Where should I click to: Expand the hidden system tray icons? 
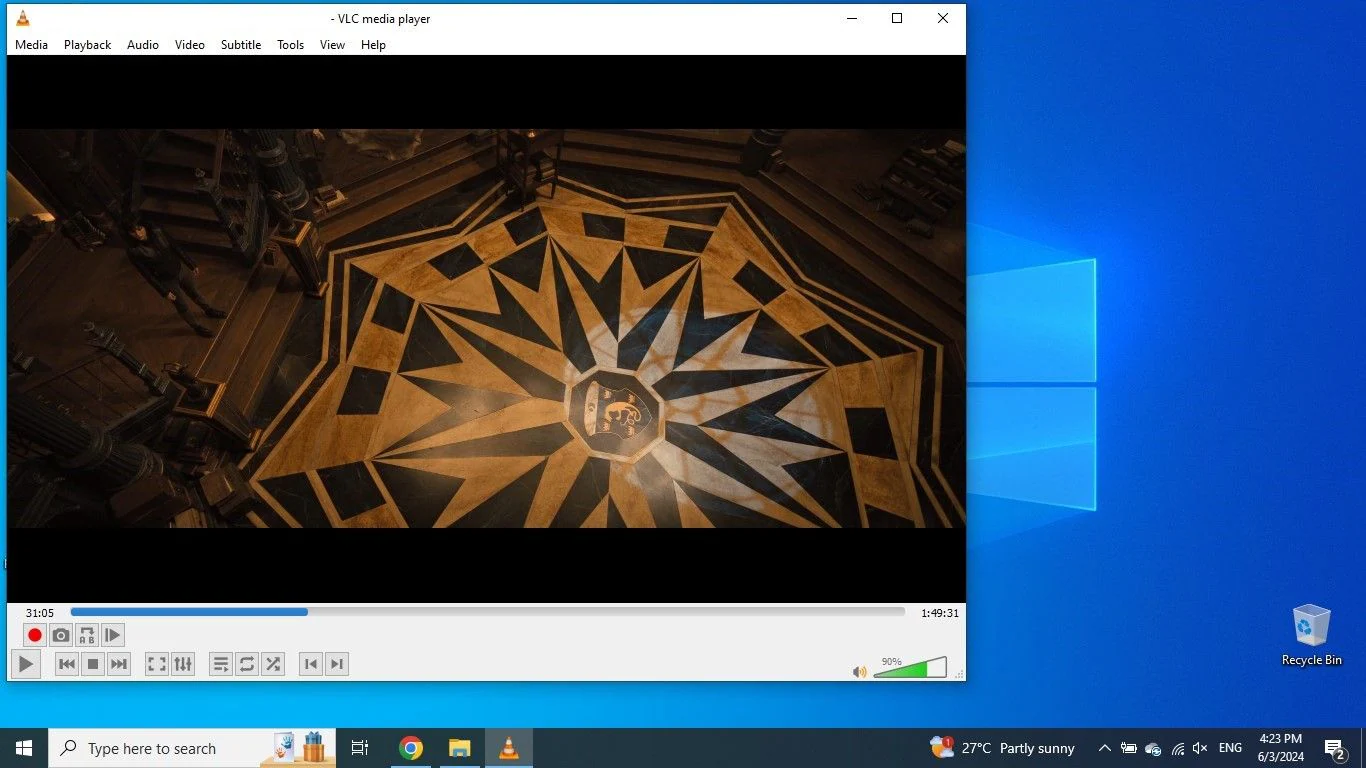click(x=1104, y=748)
